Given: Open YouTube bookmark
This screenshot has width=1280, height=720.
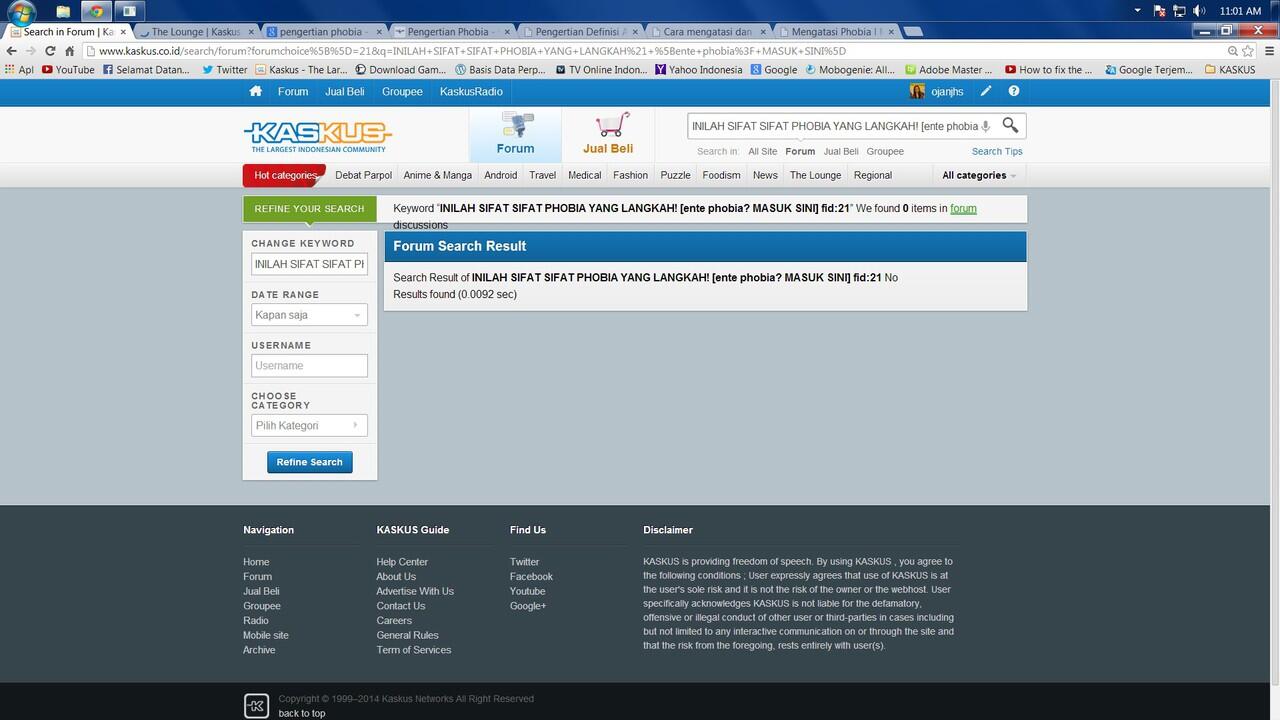Looking at the screenshot, I should click(x=68, y=70).
